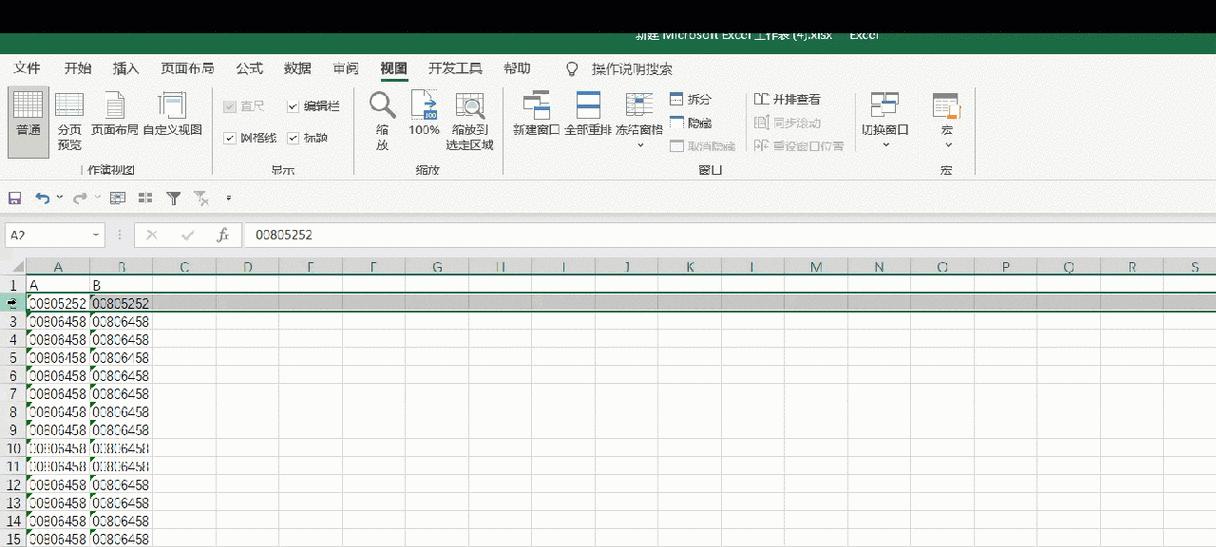This screenshot has width=1216, height=547.
Task: Undo with the quick access arrow
Action: [x=42, y=198]
